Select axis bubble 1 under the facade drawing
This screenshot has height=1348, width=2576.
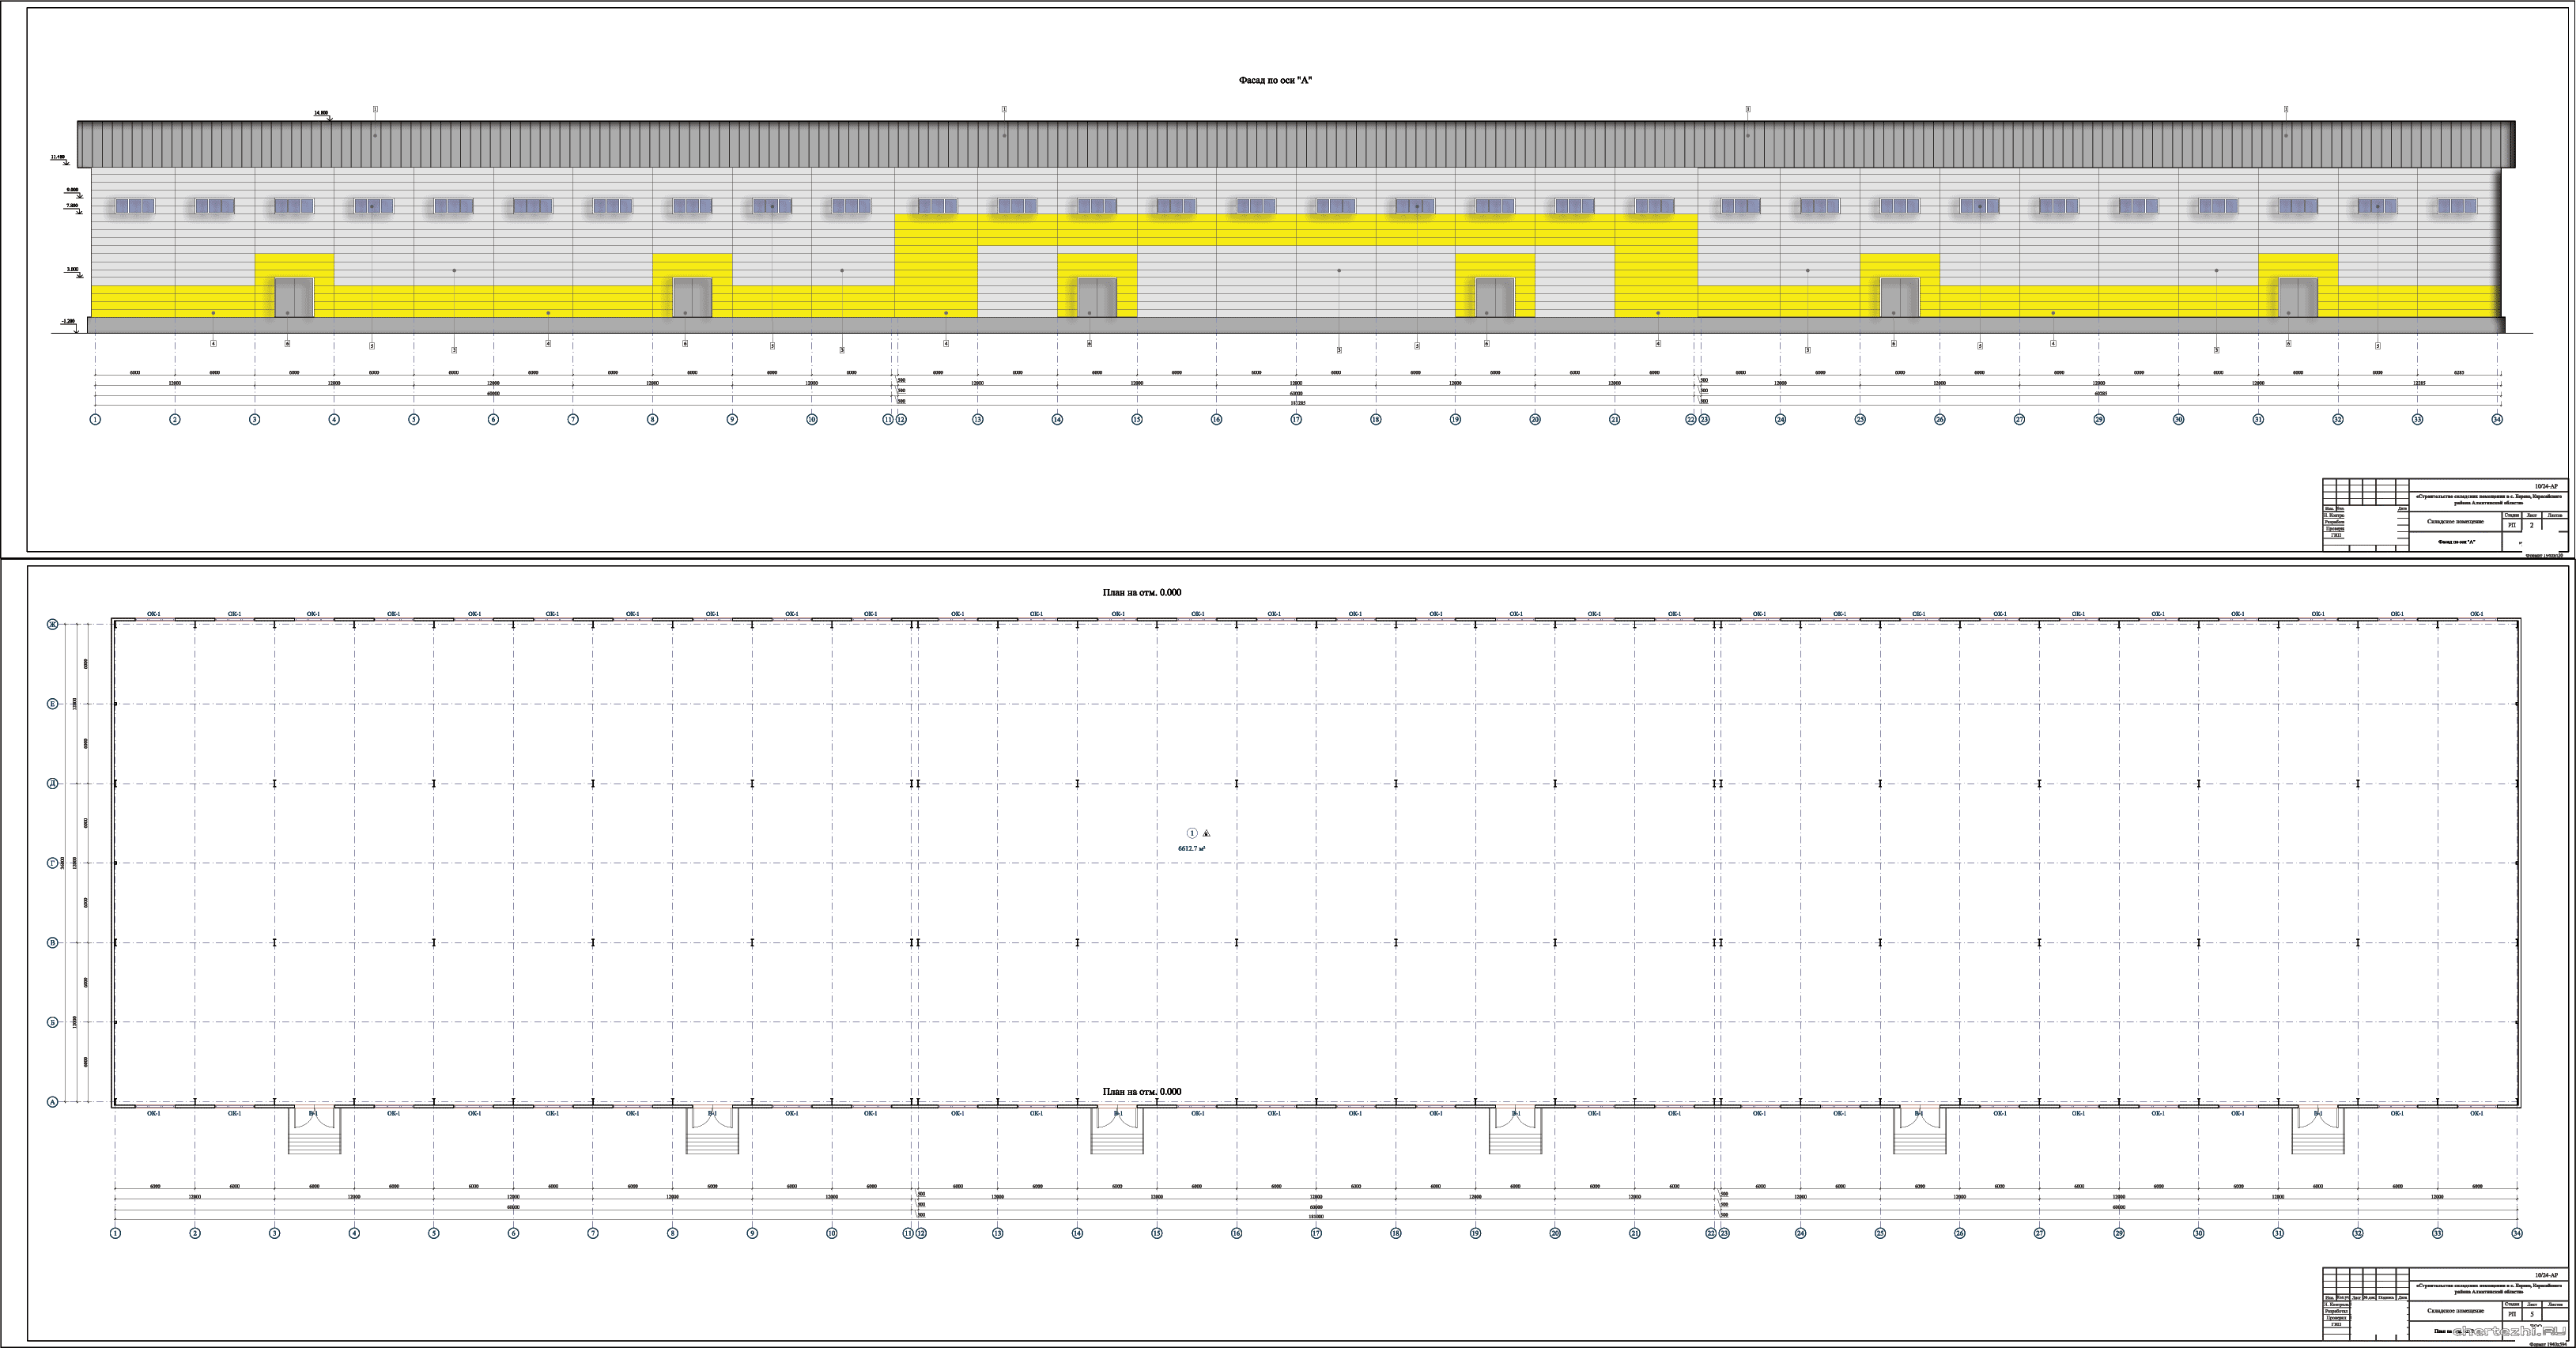[x=95, y=420]
